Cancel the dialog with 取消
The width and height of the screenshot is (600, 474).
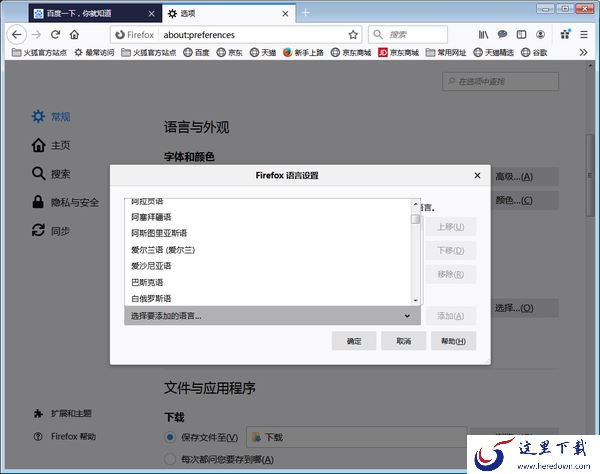(x=403, y=341)
